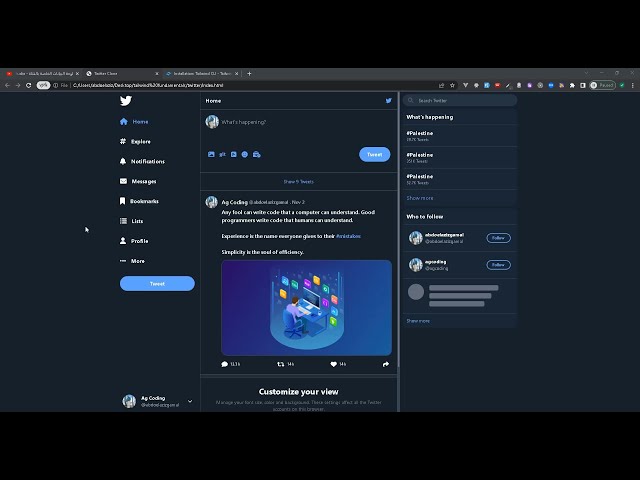The image size is (640, 480).
Task: Close the Twitter Clone browser tab
Action: [157, 73]
